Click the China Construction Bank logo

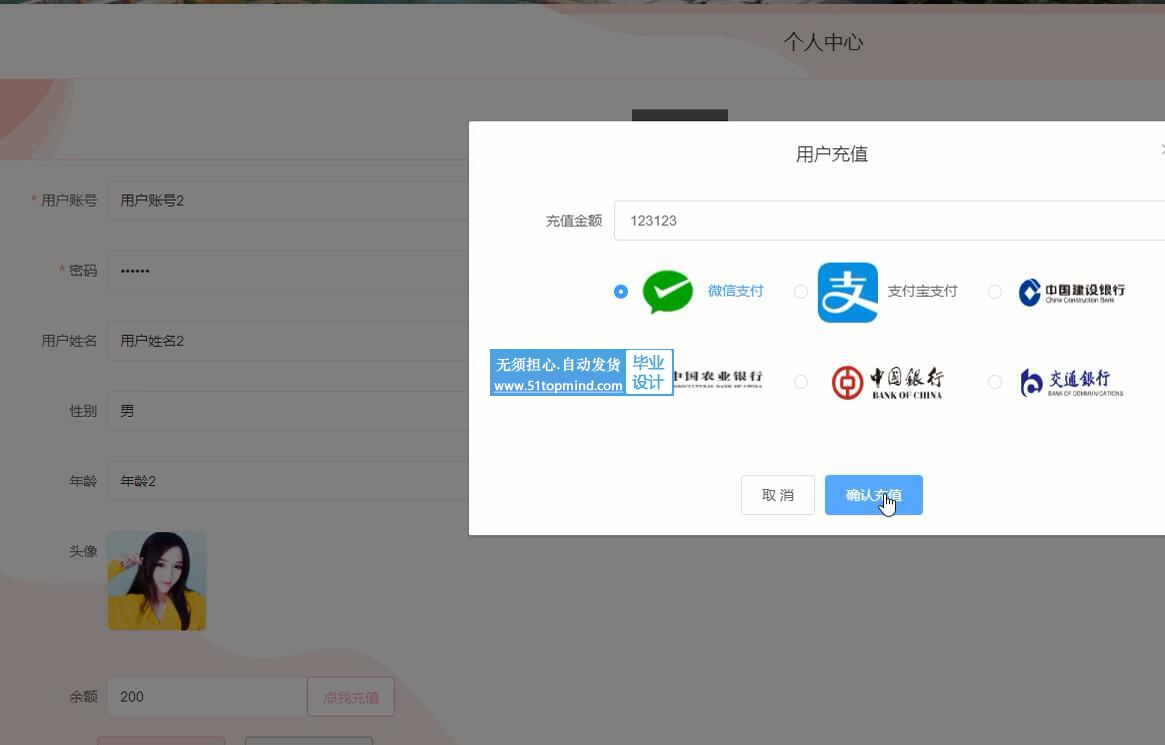(1071, 292)
